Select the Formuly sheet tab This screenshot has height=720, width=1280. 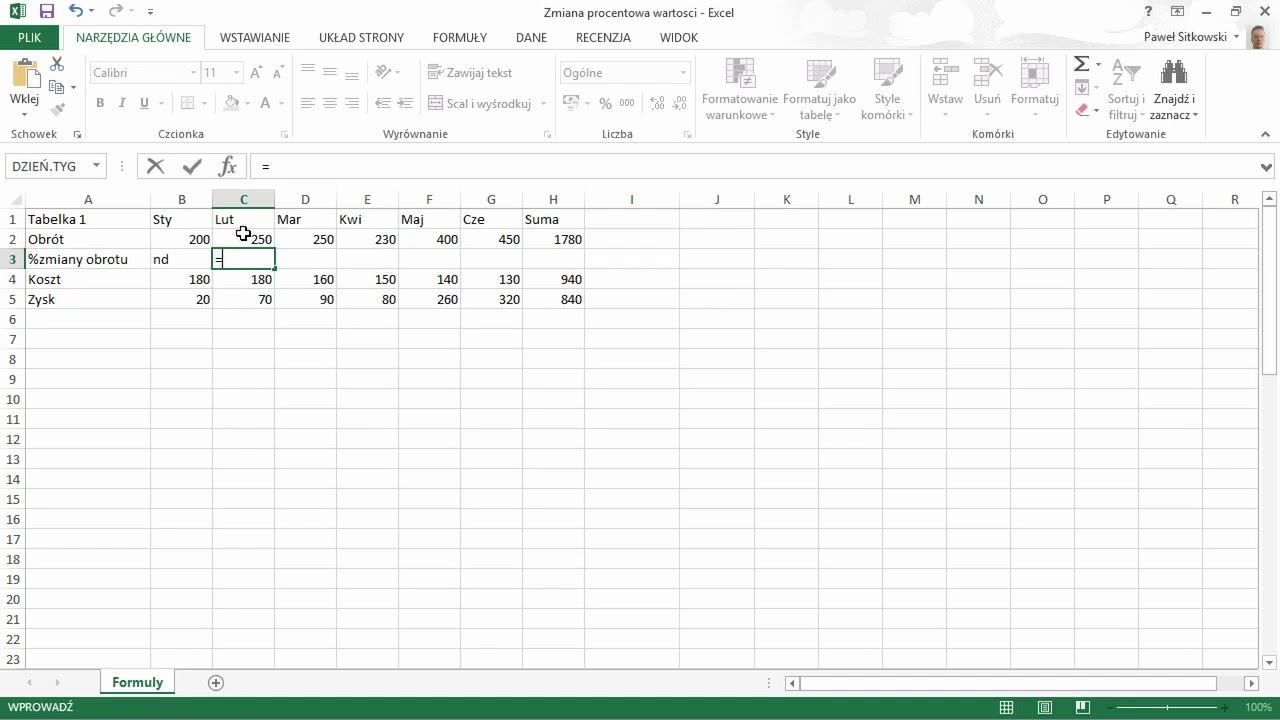click(x=137, y=683)
